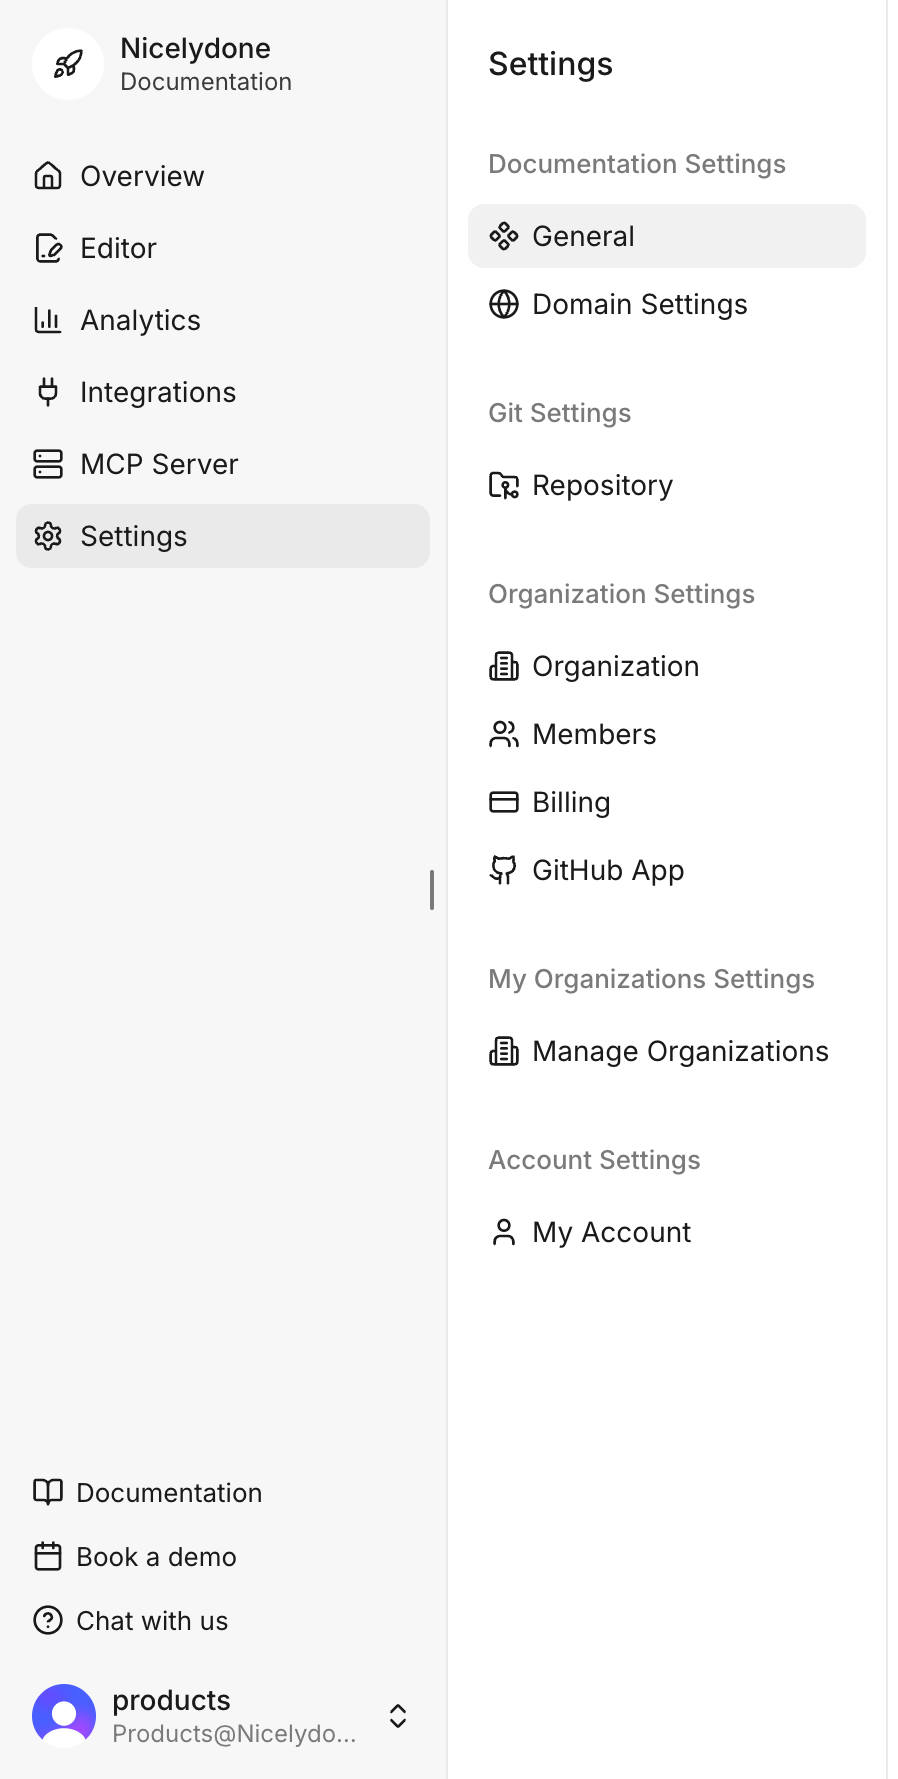This screenshot has height=1779, width=898.
Task: Expand the products account switcher chevron
Action: click(x=398, y=1716)
